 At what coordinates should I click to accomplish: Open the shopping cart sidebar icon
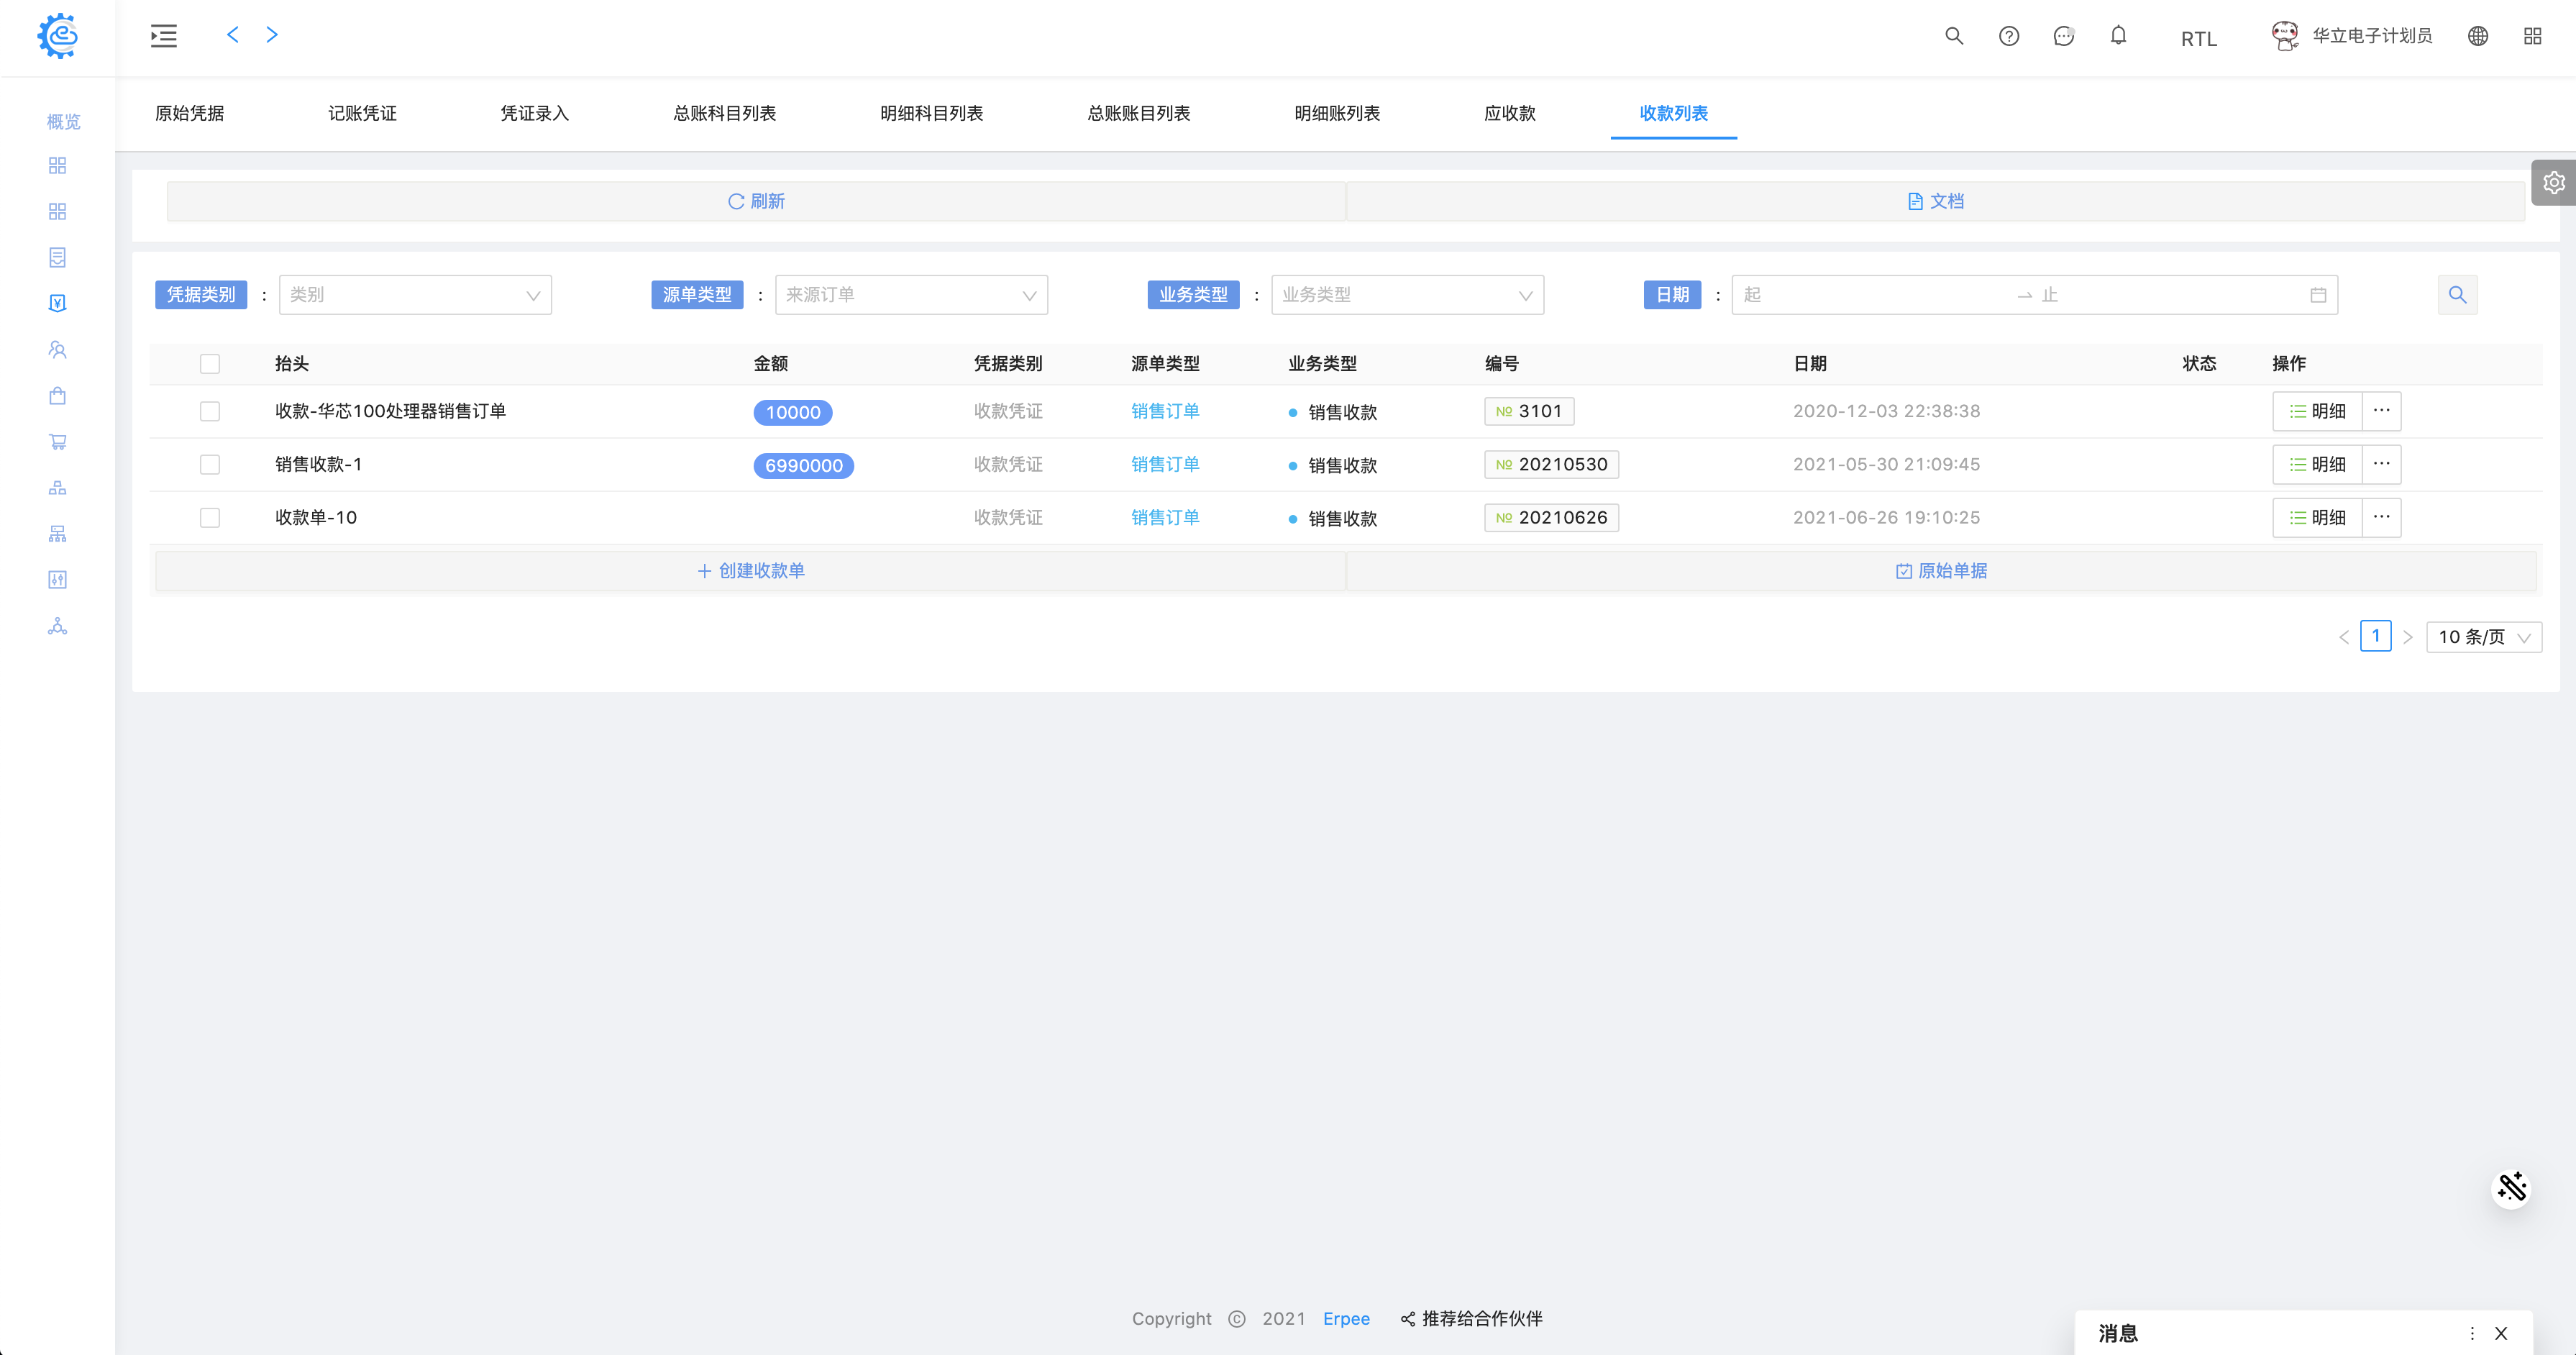57,441
